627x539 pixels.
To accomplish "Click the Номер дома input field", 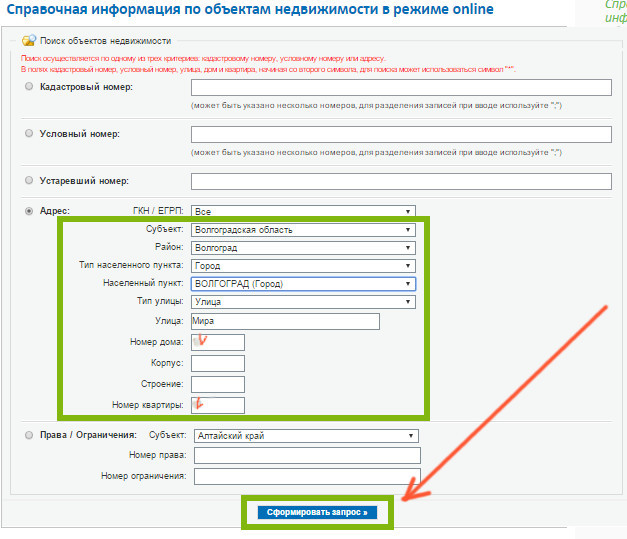I will (x=217, y=343).
